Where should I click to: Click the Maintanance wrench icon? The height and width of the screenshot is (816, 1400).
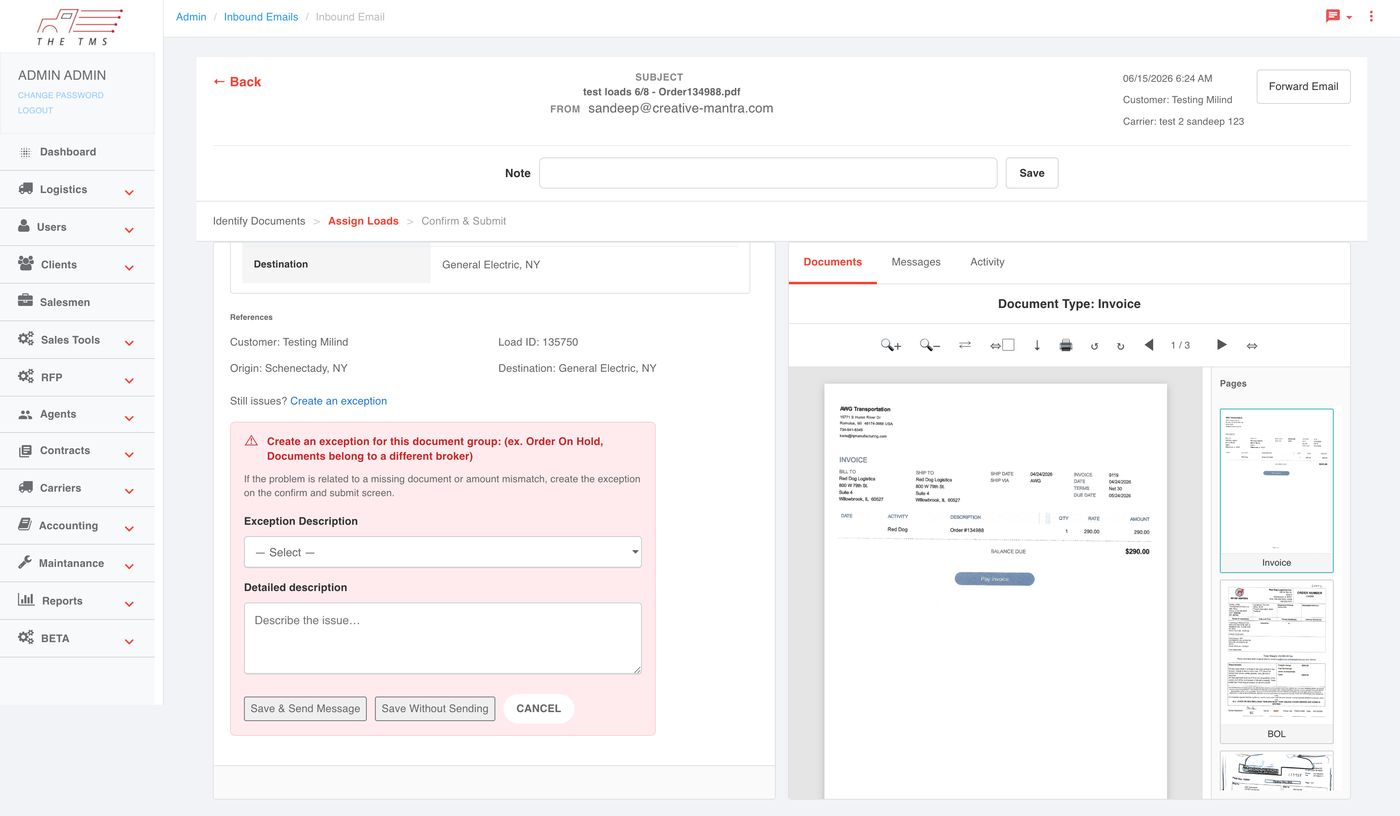click(25, 563)
